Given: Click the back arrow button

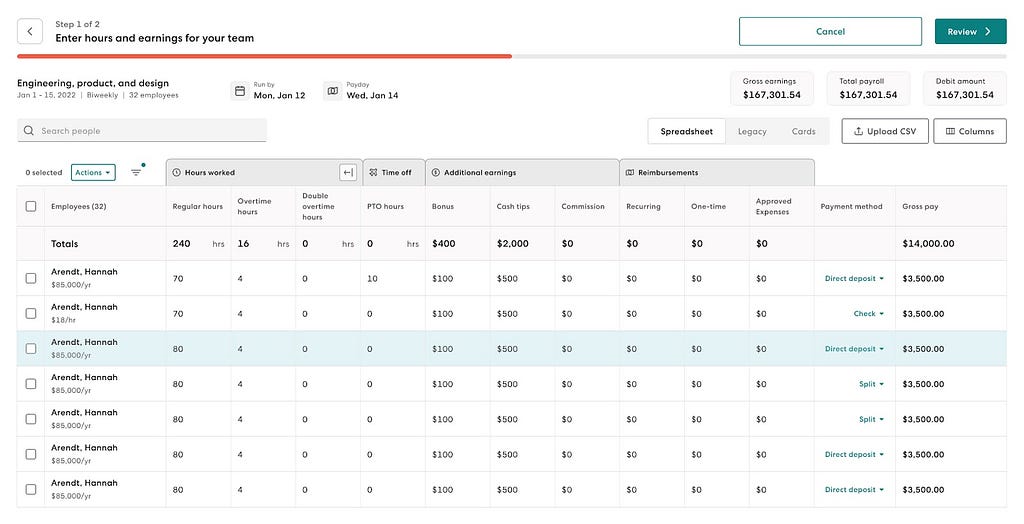Looking at the screenshot, I should pos(30,31).
